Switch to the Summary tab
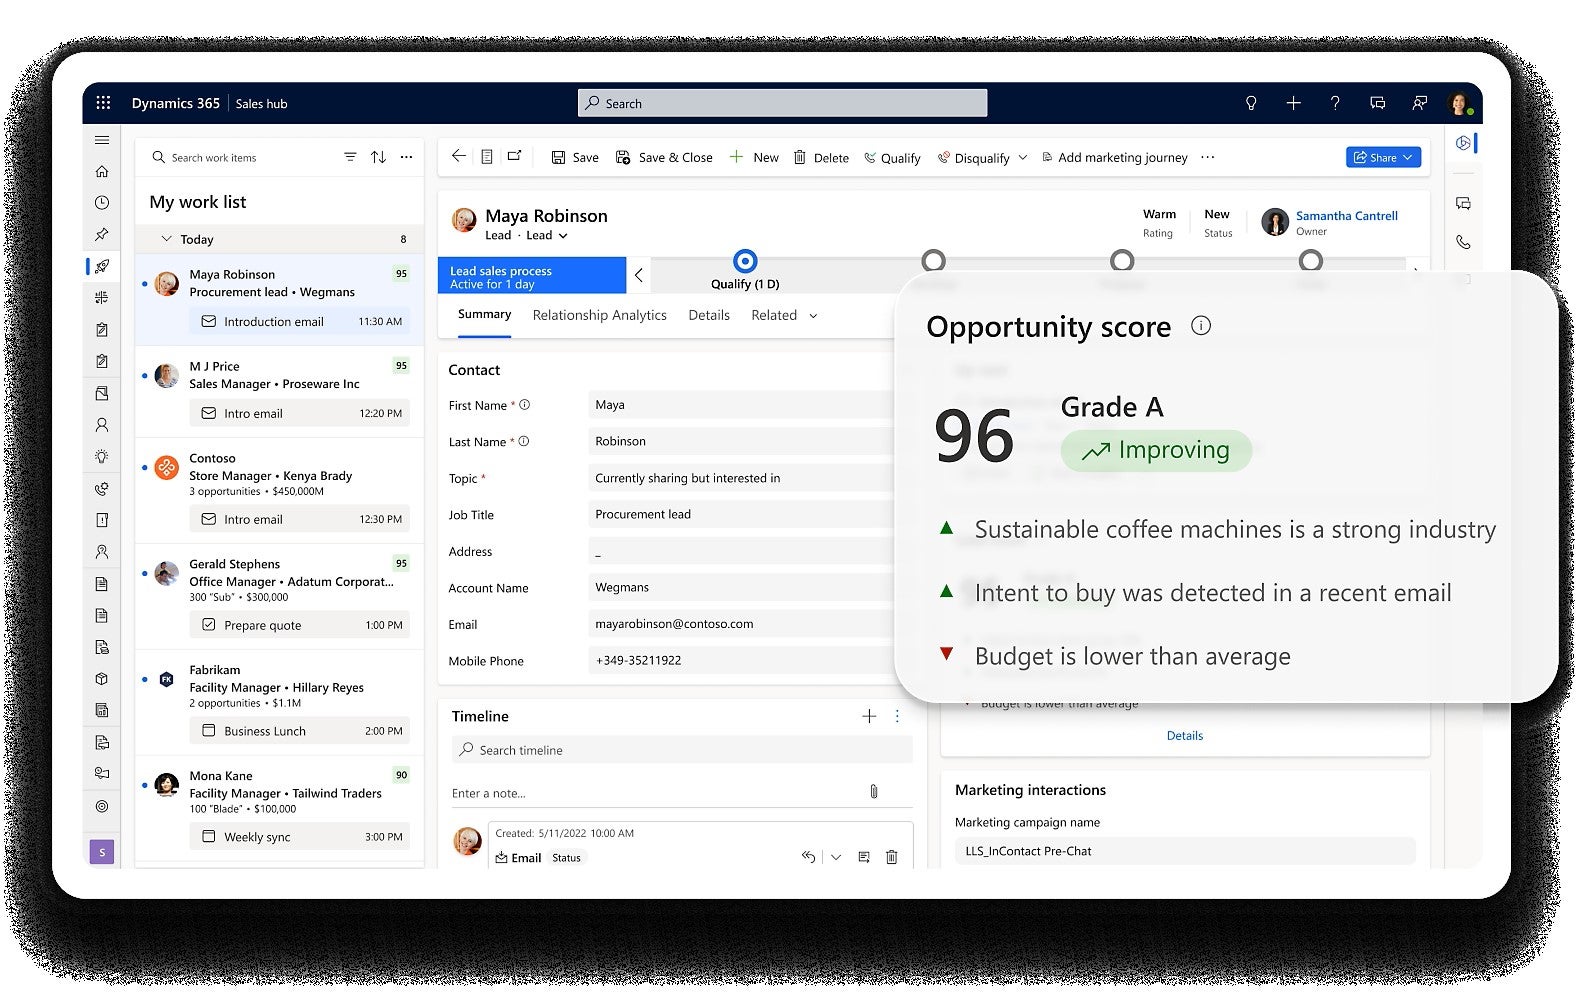This screenshot has width=1584, height=1000. point(484,314)
